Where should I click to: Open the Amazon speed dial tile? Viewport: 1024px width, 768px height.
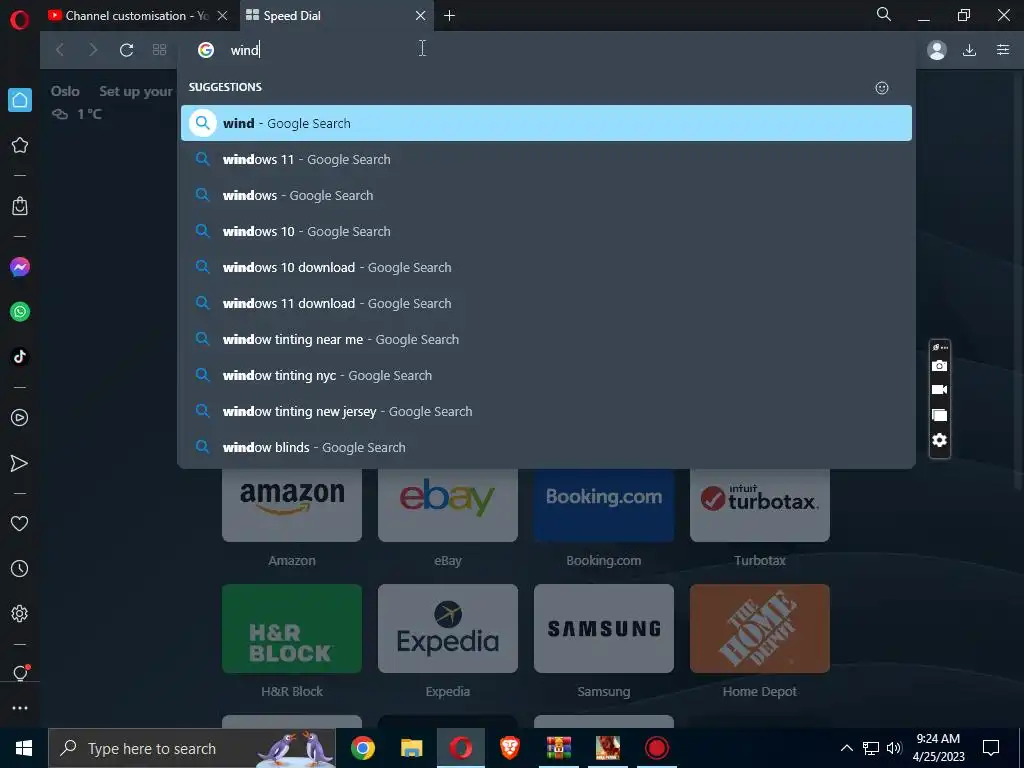(292, 505)
